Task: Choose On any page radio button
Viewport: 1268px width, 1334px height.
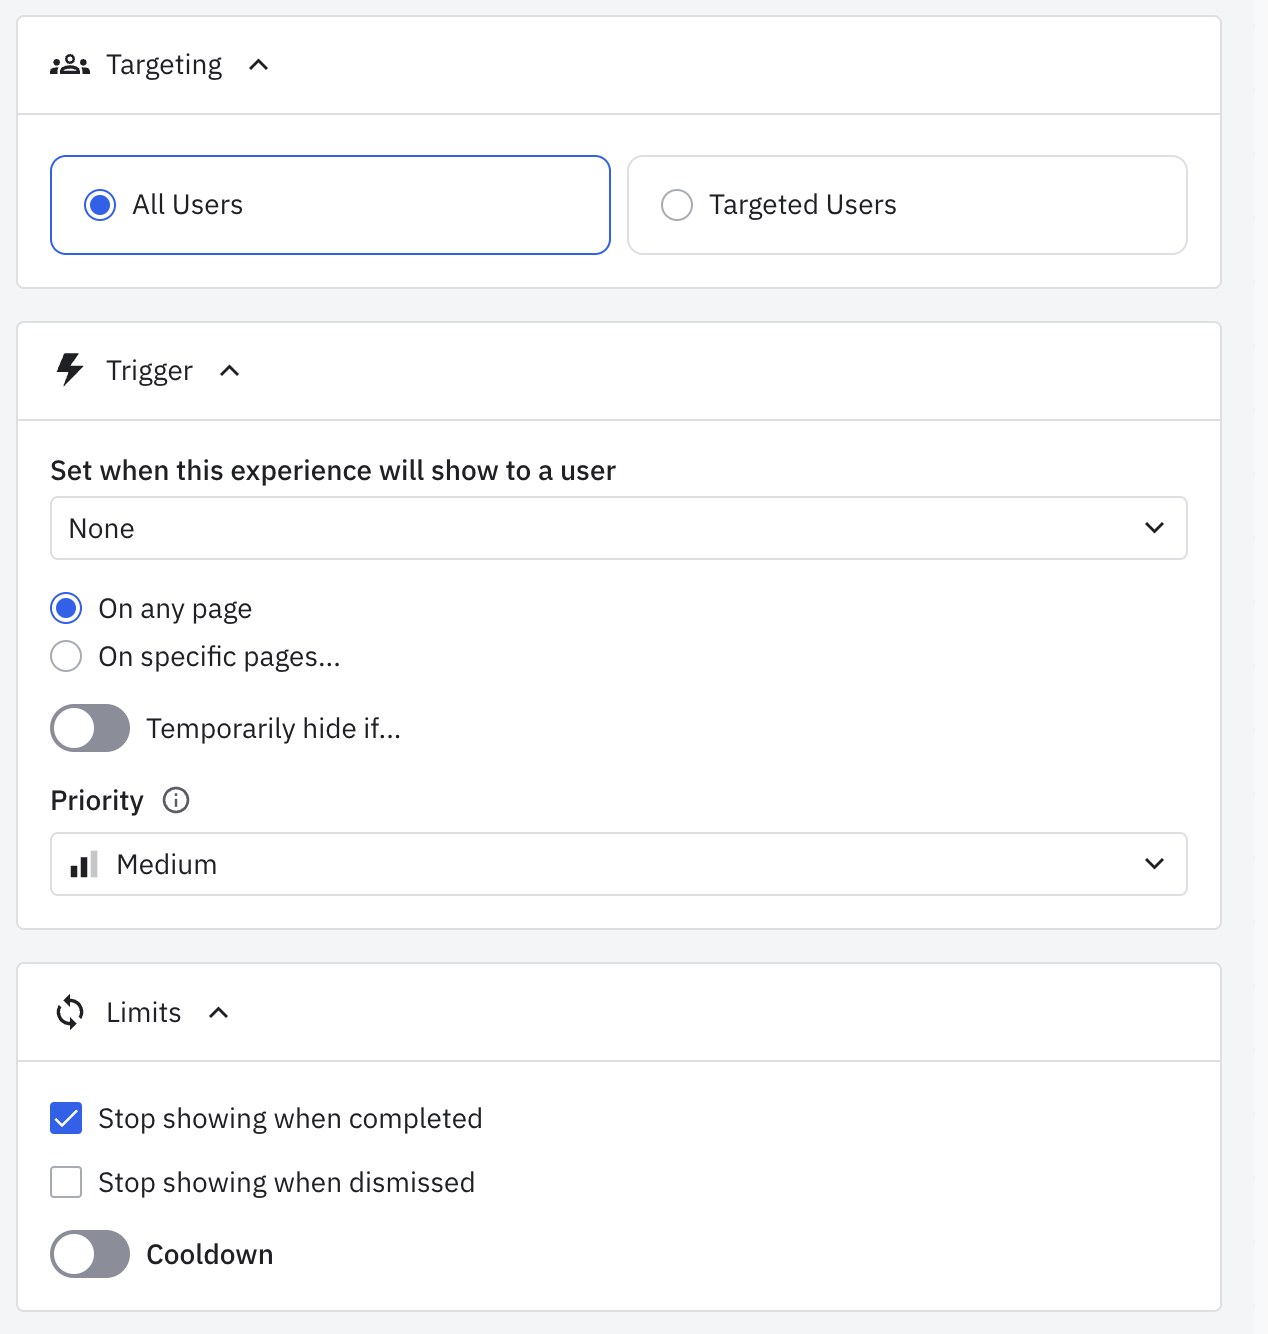Action: (x=66, y=608)
